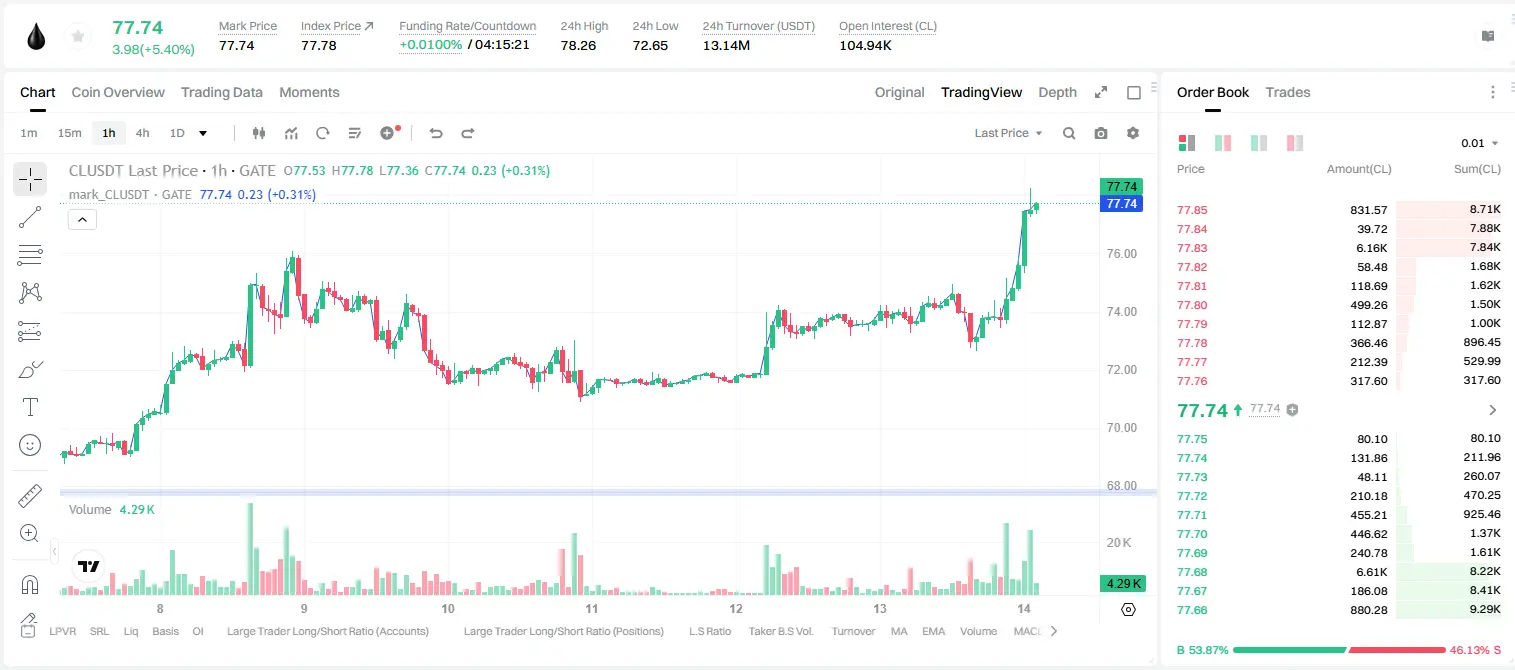Image resolution: width=1515 pixels, height=670 pixels.
Task: Add coin to favorites with the star
Action: point(78,37)
